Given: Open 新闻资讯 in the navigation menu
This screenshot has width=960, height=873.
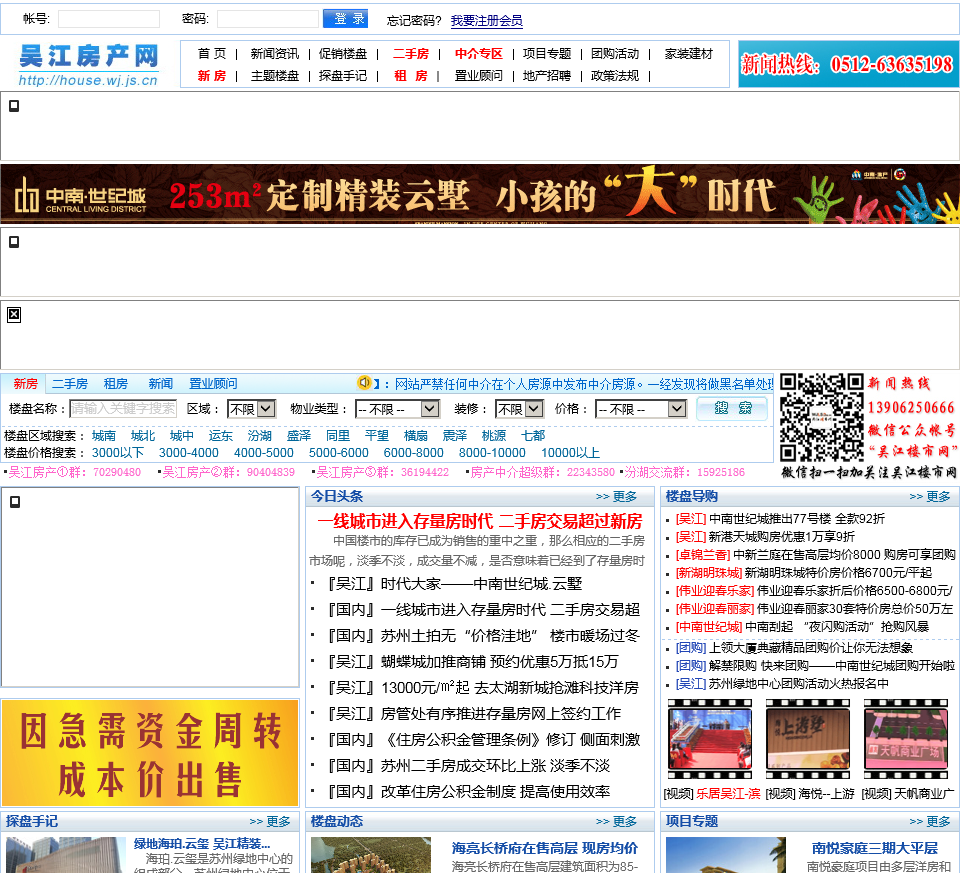Looking at the screenshot, I should coord(275,54).
